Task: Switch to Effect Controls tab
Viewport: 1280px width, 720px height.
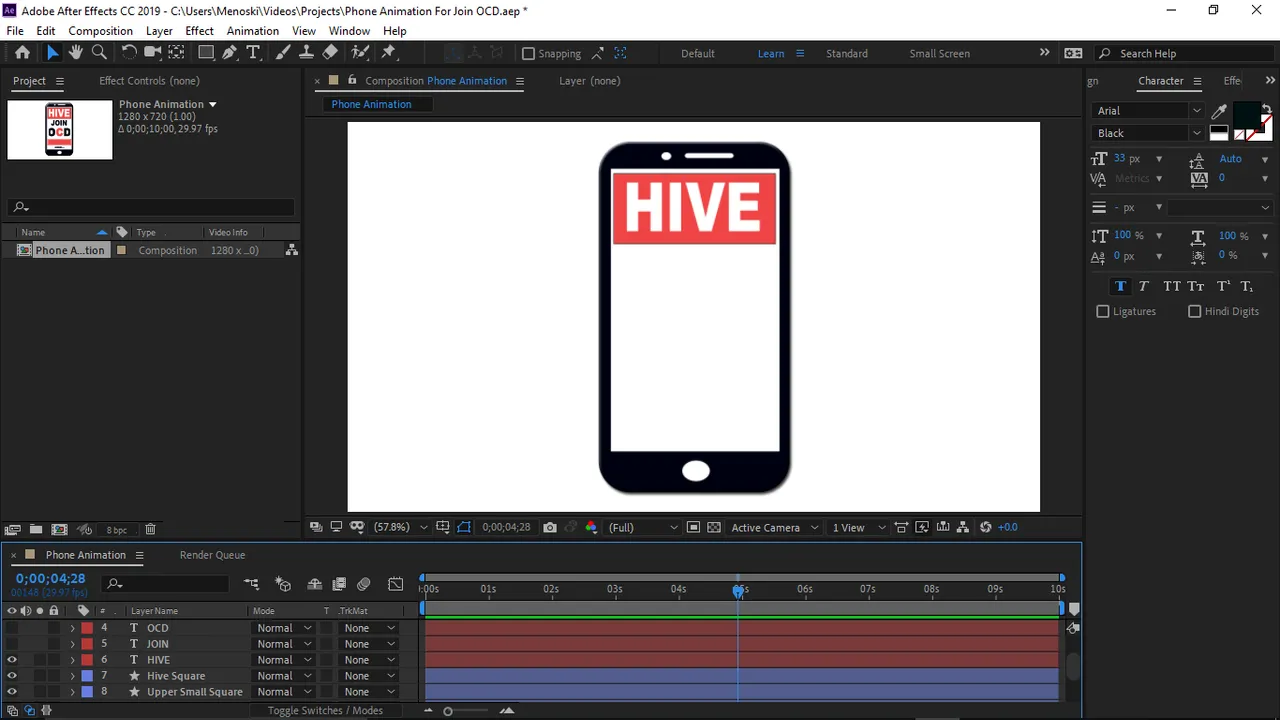Action: tap(149, 81)
